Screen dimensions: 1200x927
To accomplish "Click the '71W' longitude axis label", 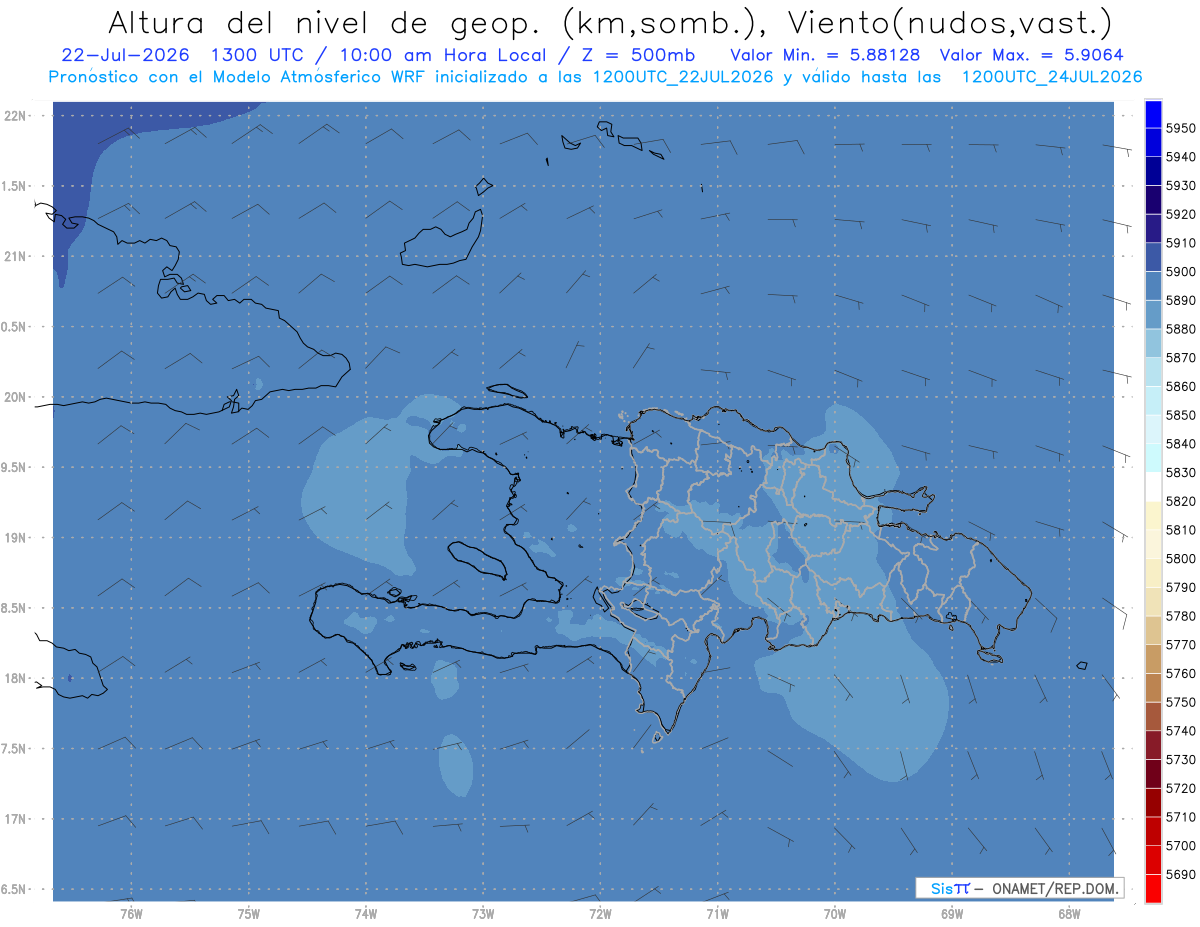I will click(717, 913).
